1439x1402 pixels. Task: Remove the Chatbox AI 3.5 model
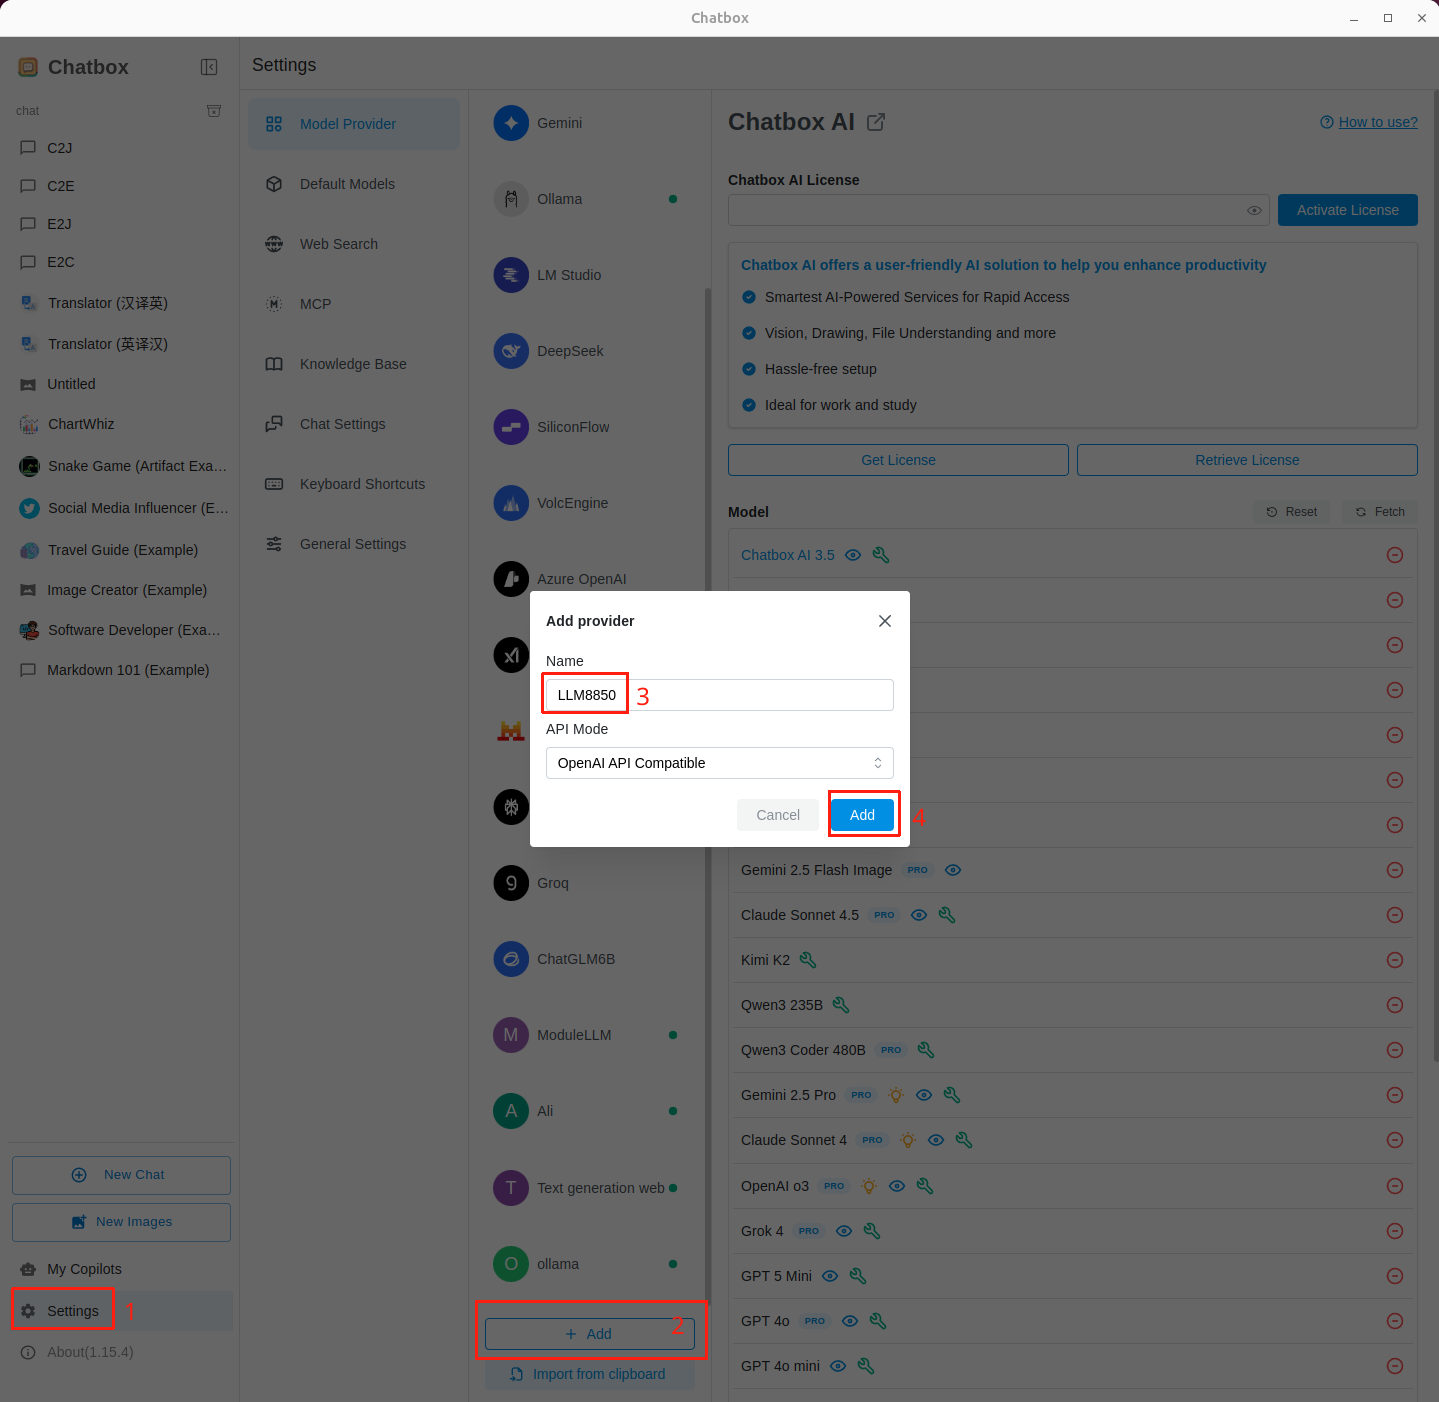coord(1394,555)
